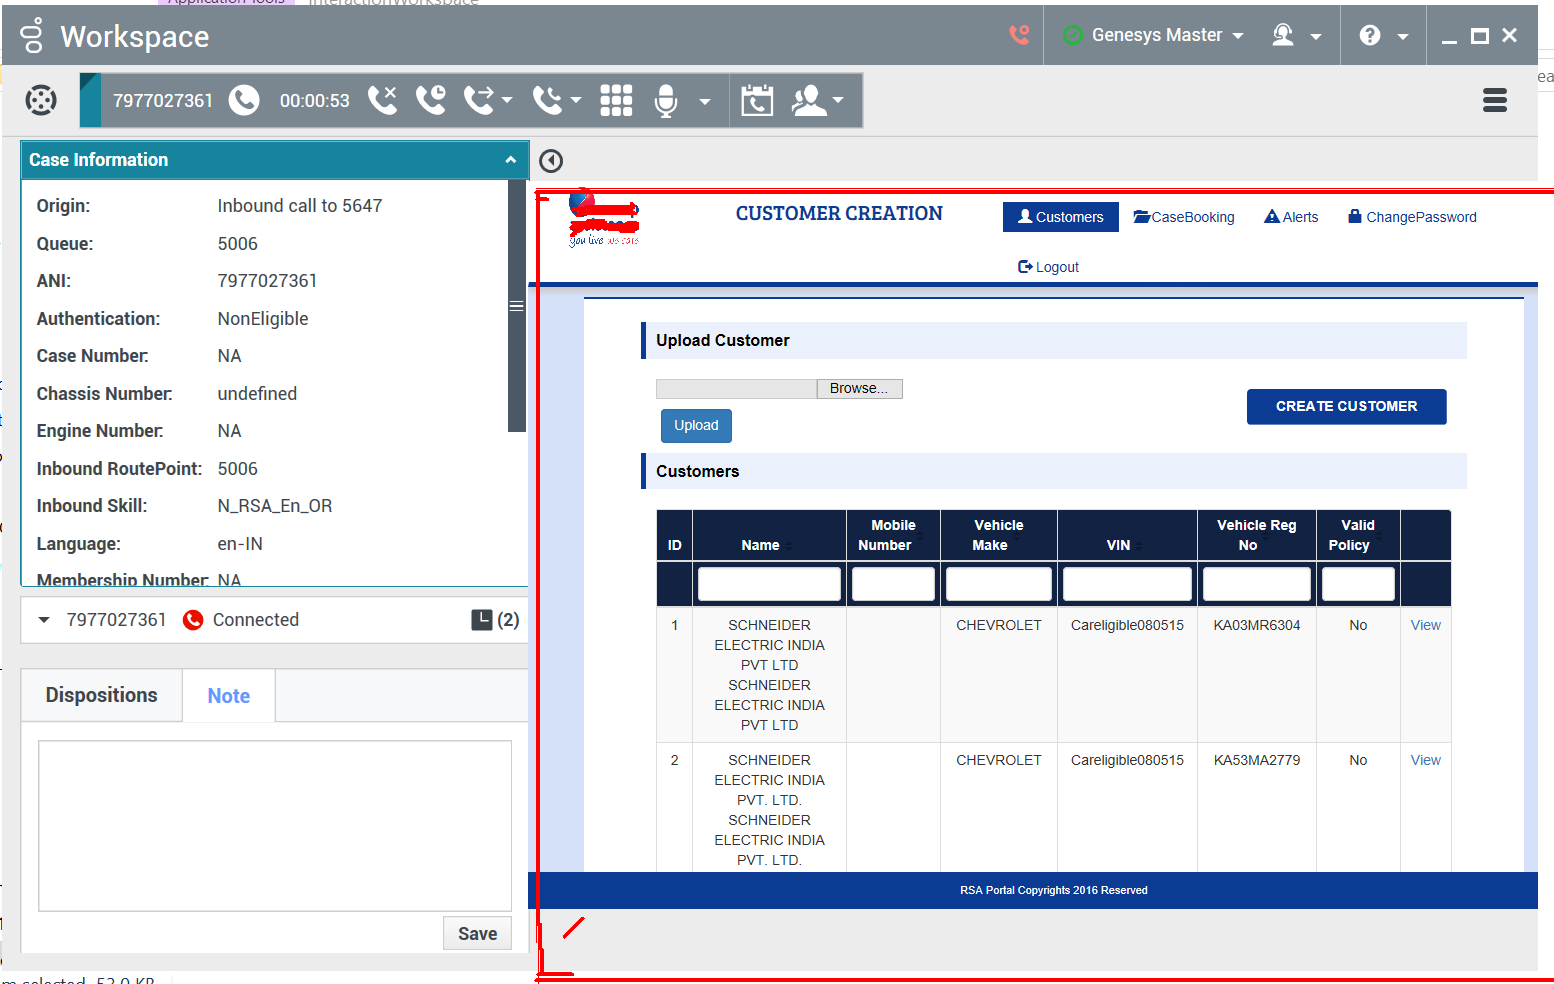
Task: Click the instant call transfer icon
Action: click(x=479, y=100)
